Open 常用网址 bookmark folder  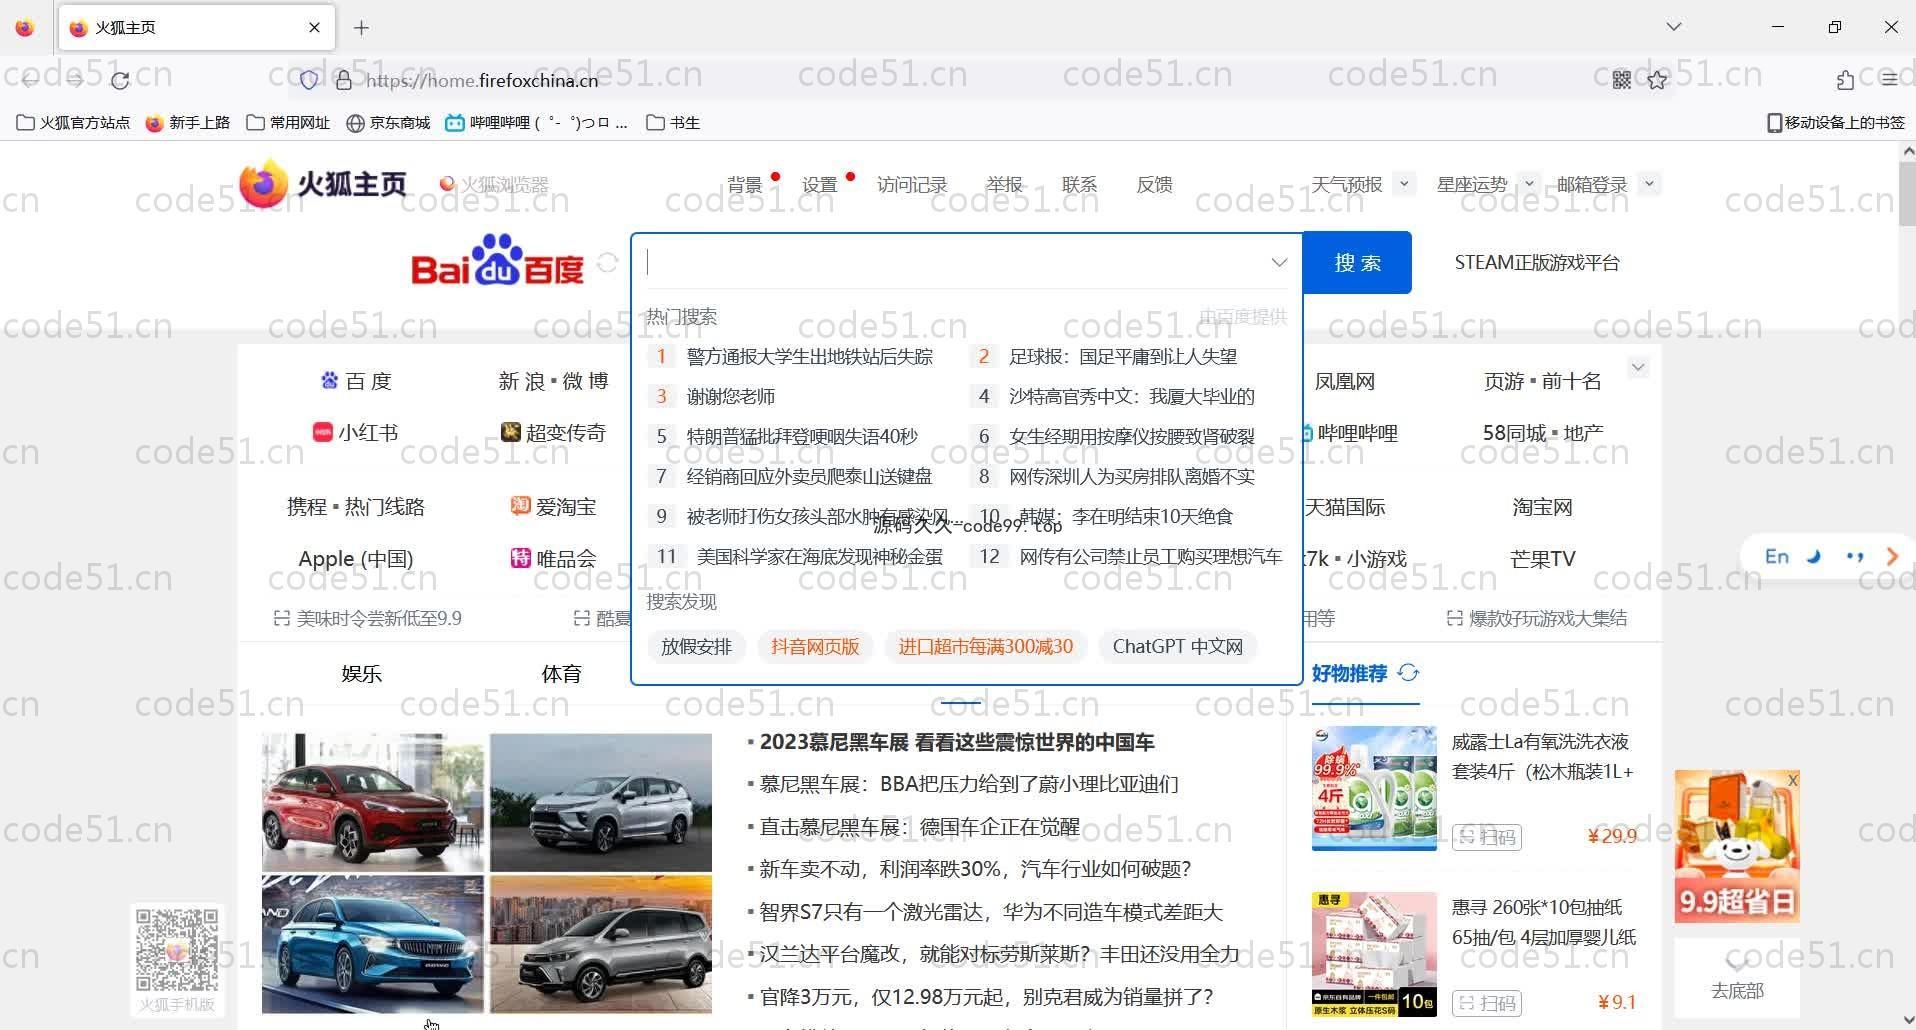(288, 122)
